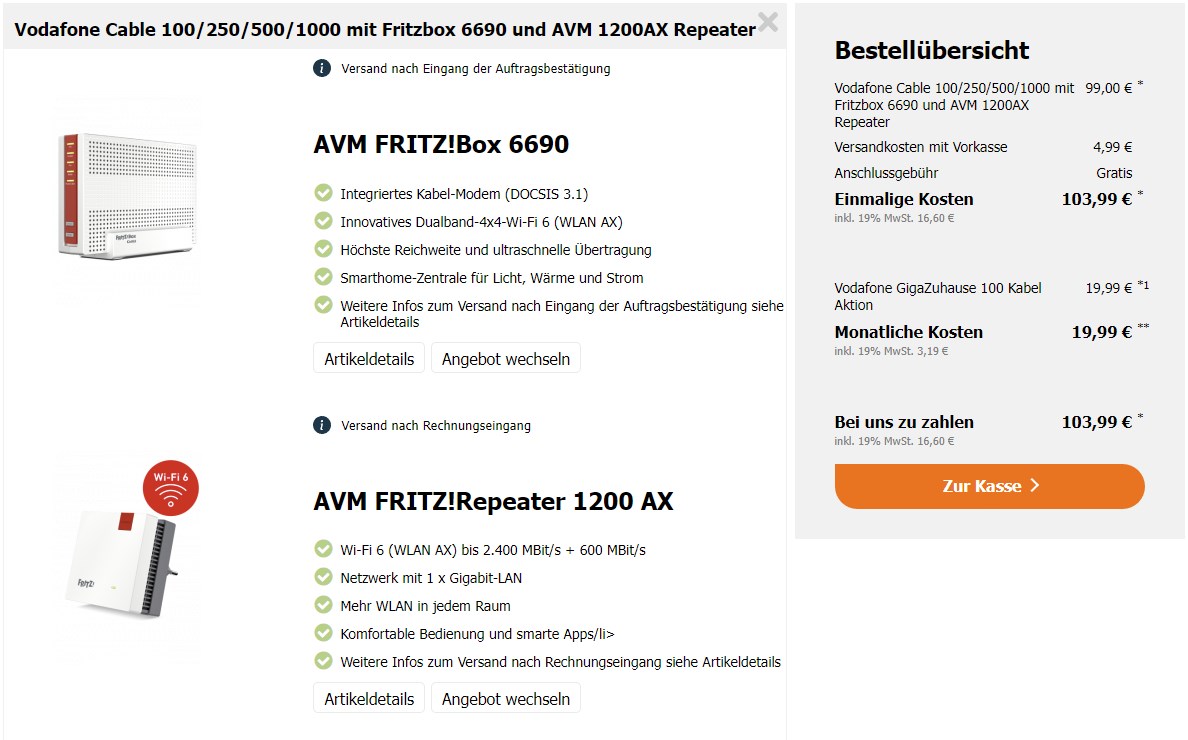The image size is (1188, 740).
Task: Open Artikeldetails for FRITZ!Box 6690
Action: coord(369,359)
